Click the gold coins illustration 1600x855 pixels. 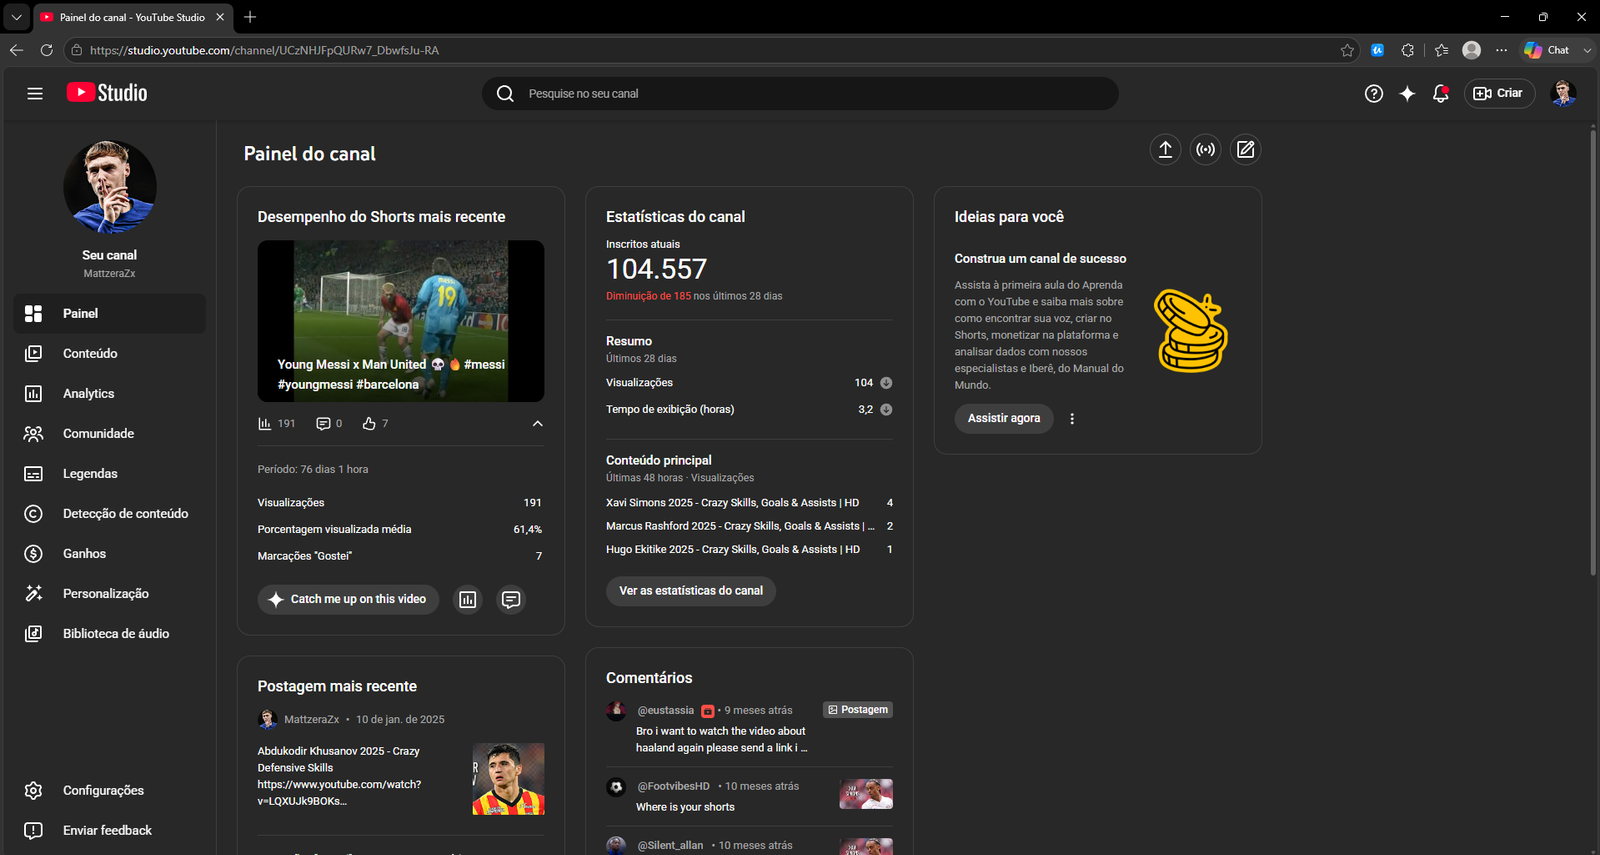pos(1190,332)
